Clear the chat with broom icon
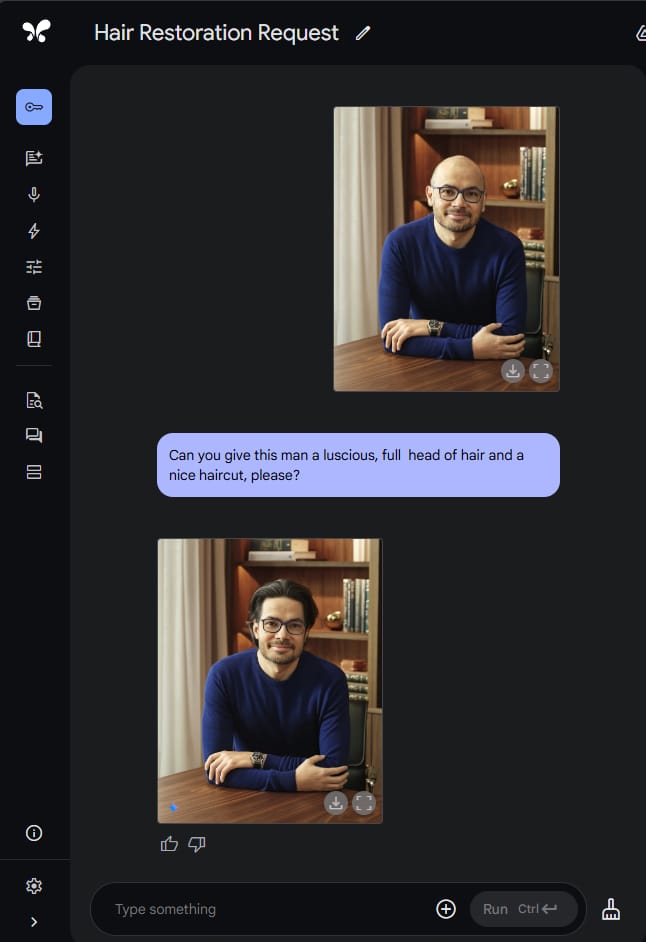This screenshot has width=646, height=942. [x=611, y=909]
